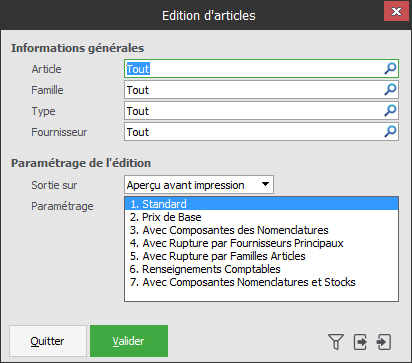
Task: Open the Famille lookup magnifier
Action: (390, 90)
